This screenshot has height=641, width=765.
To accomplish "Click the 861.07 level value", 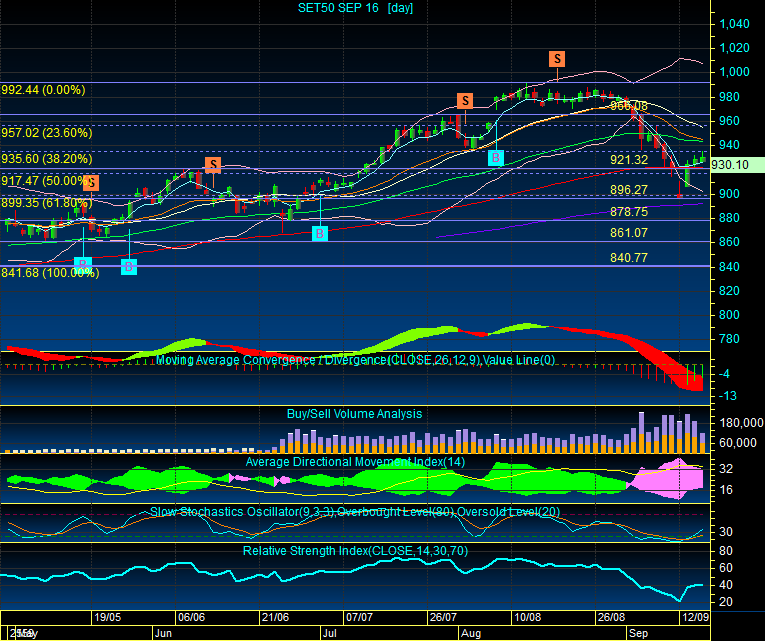I will click(629, 233).
